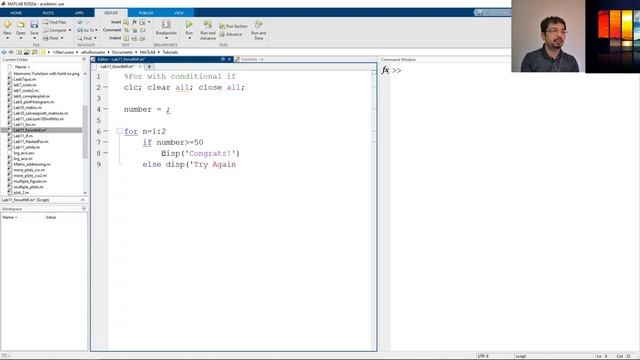The height and width of the screenshot is (360, 640).
Task: Add a new editor tab with plus
Action: (149, 67)
